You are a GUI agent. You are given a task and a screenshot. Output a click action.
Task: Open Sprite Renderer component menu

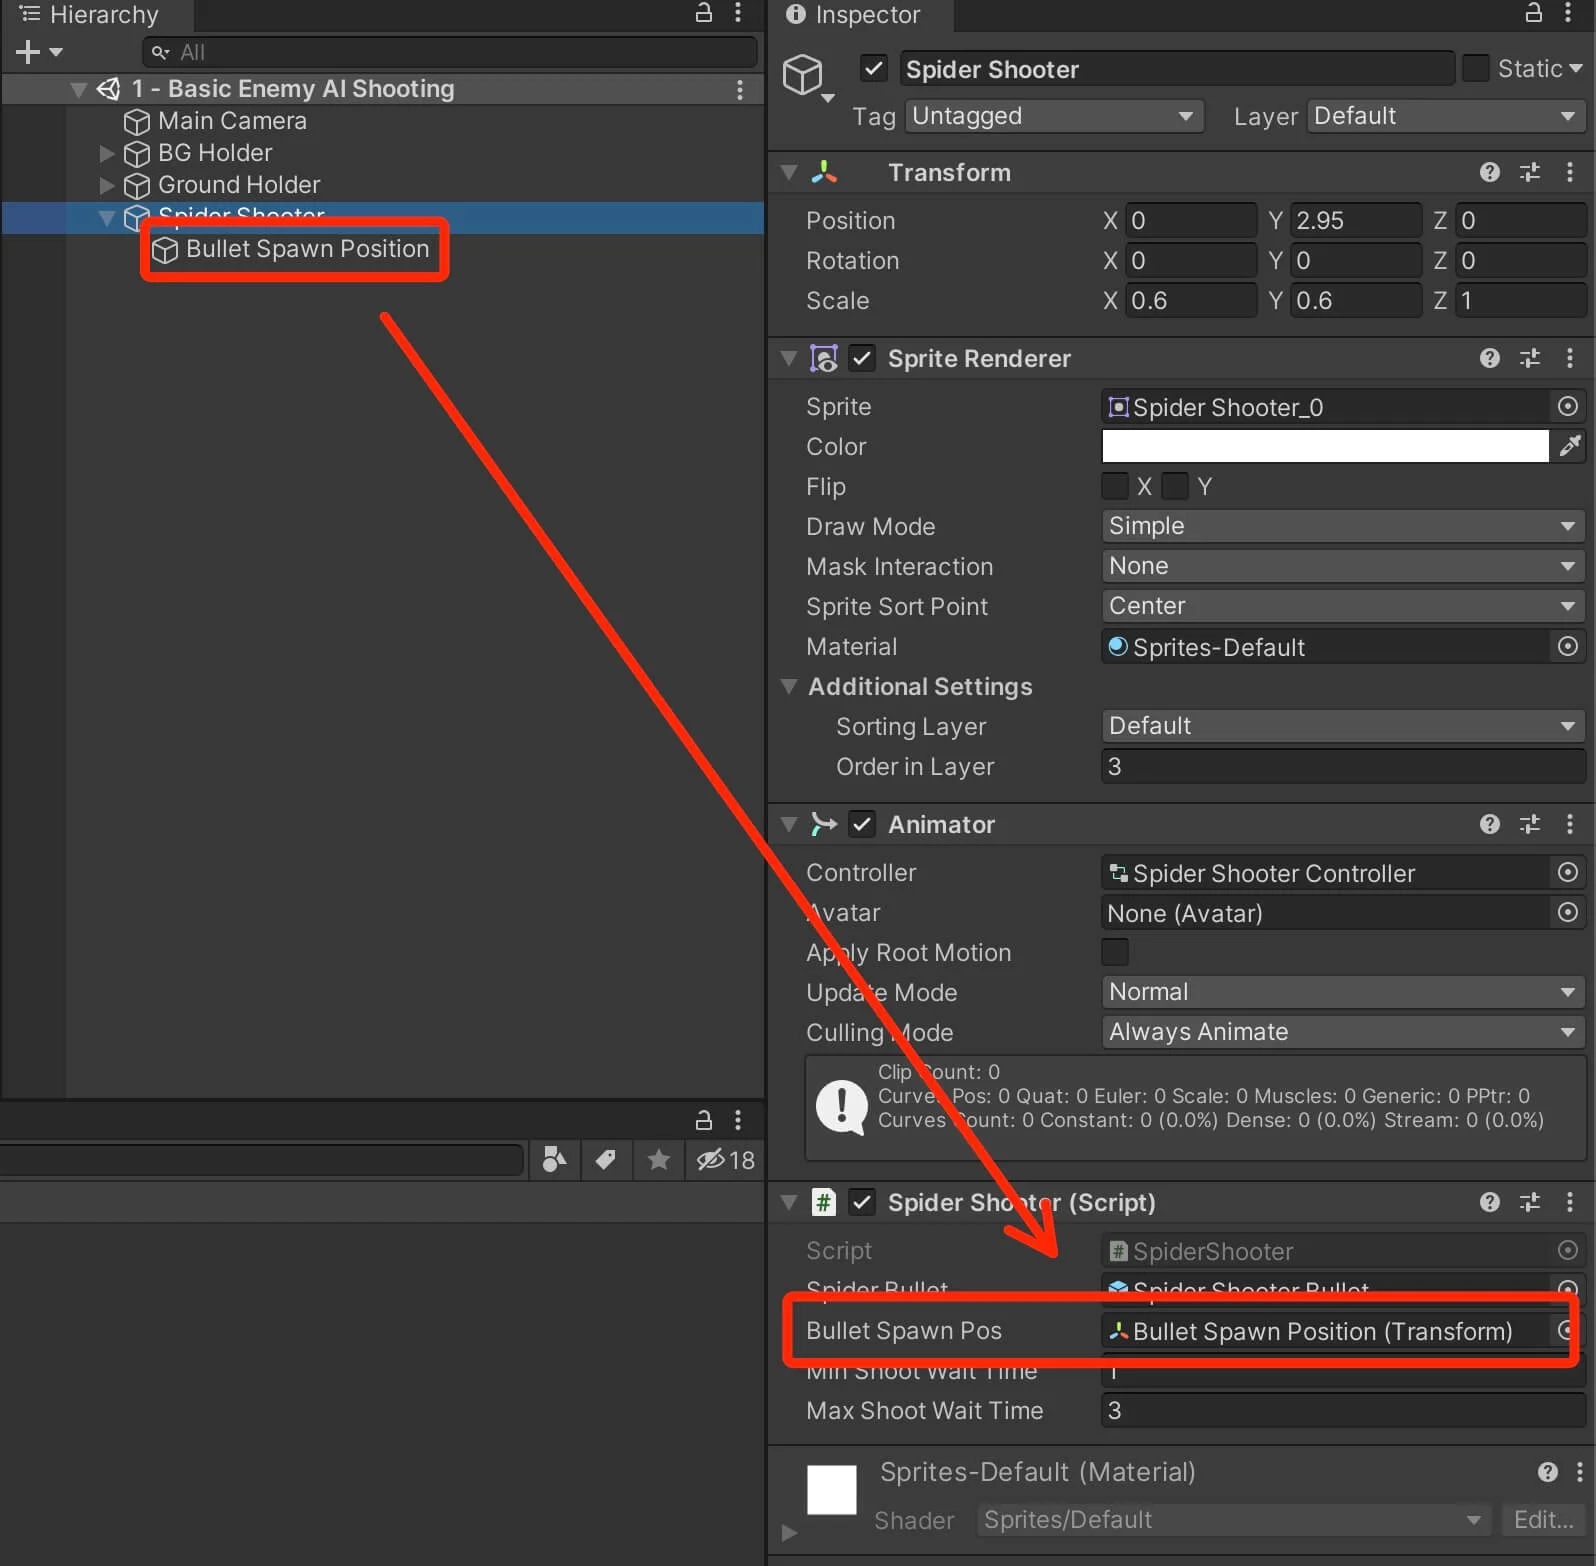pos(1570,358)
